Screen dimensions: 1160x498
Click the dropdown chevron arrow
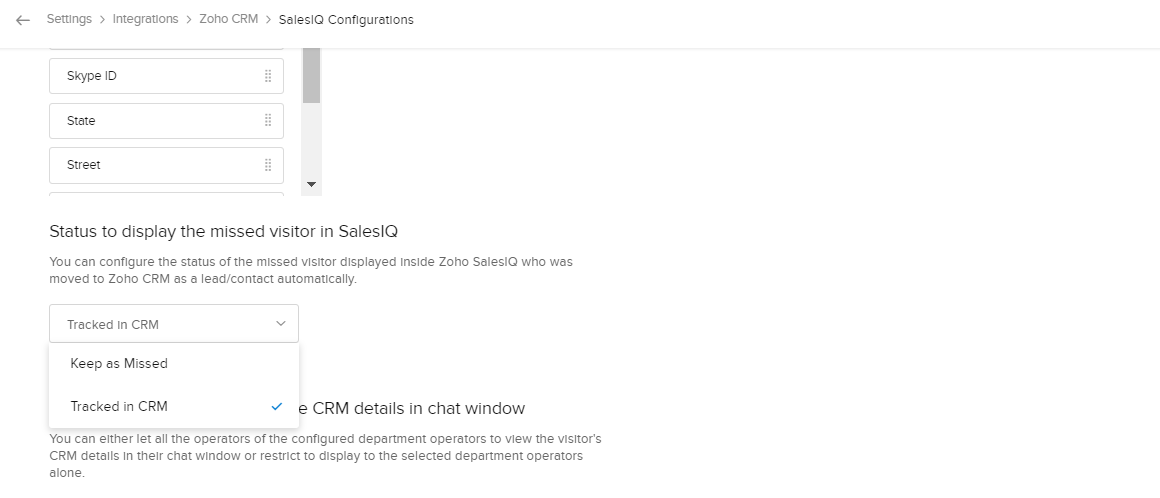280,324
